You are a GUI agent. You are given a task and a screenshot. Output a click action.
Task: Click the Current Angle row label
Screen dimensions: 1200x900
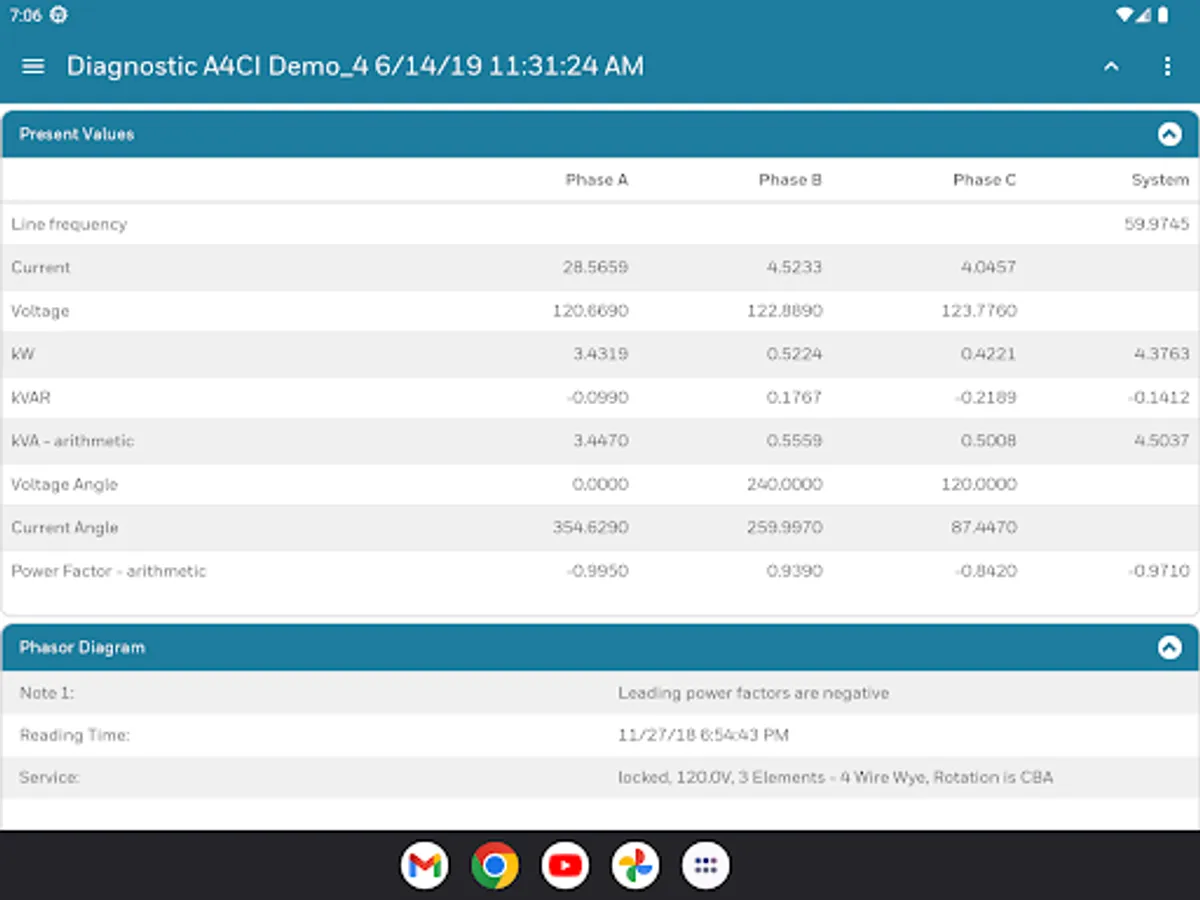click(x=64, y=528)
